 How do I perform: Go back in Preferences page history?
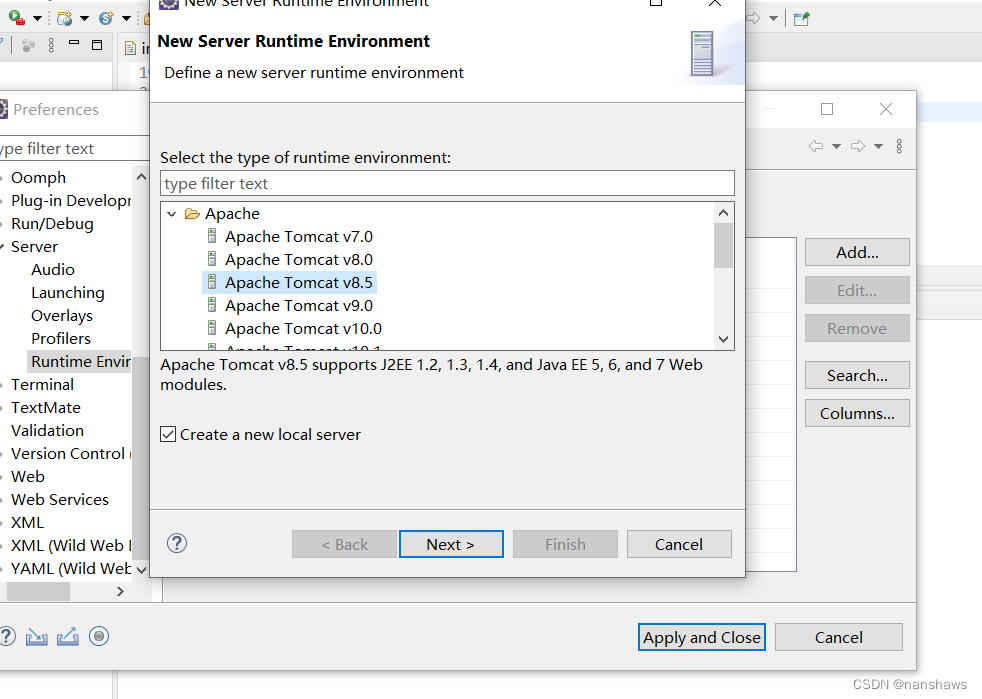[x=815, y=146]
